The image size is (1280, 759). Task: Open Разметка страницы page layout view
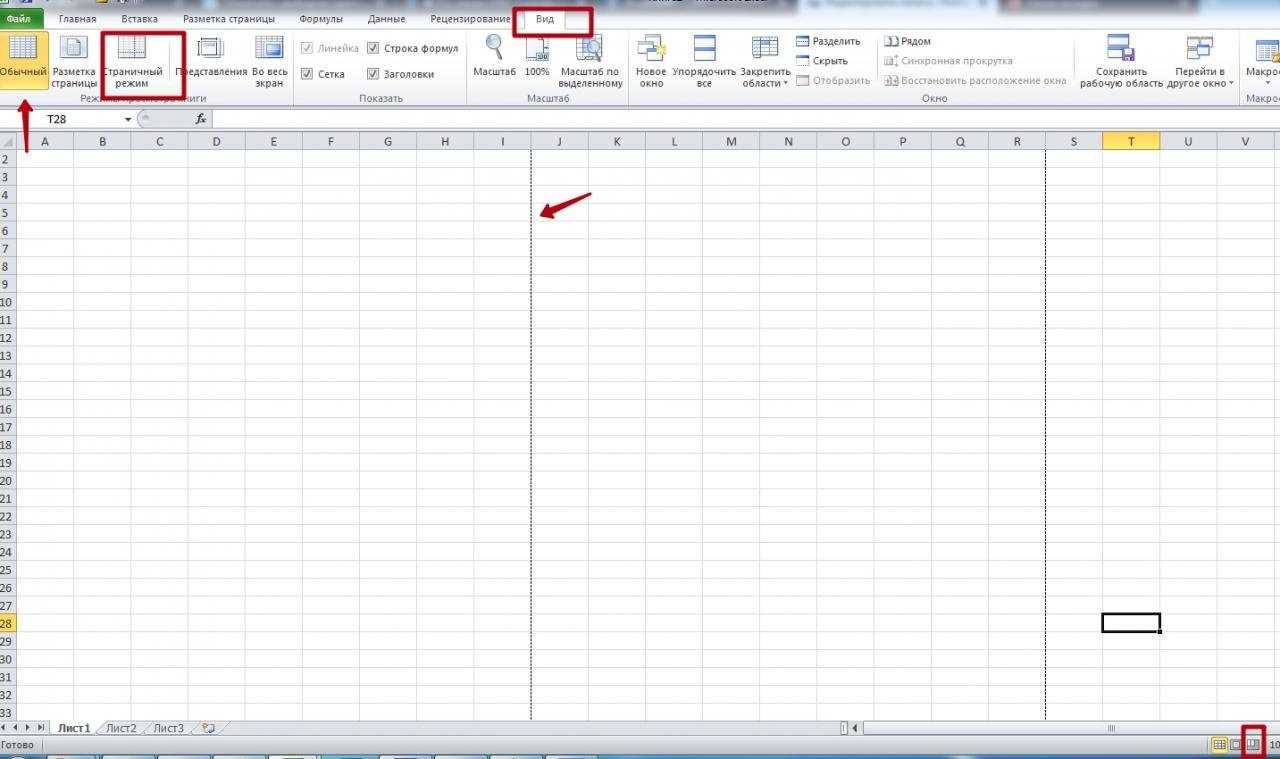point(74,60)
